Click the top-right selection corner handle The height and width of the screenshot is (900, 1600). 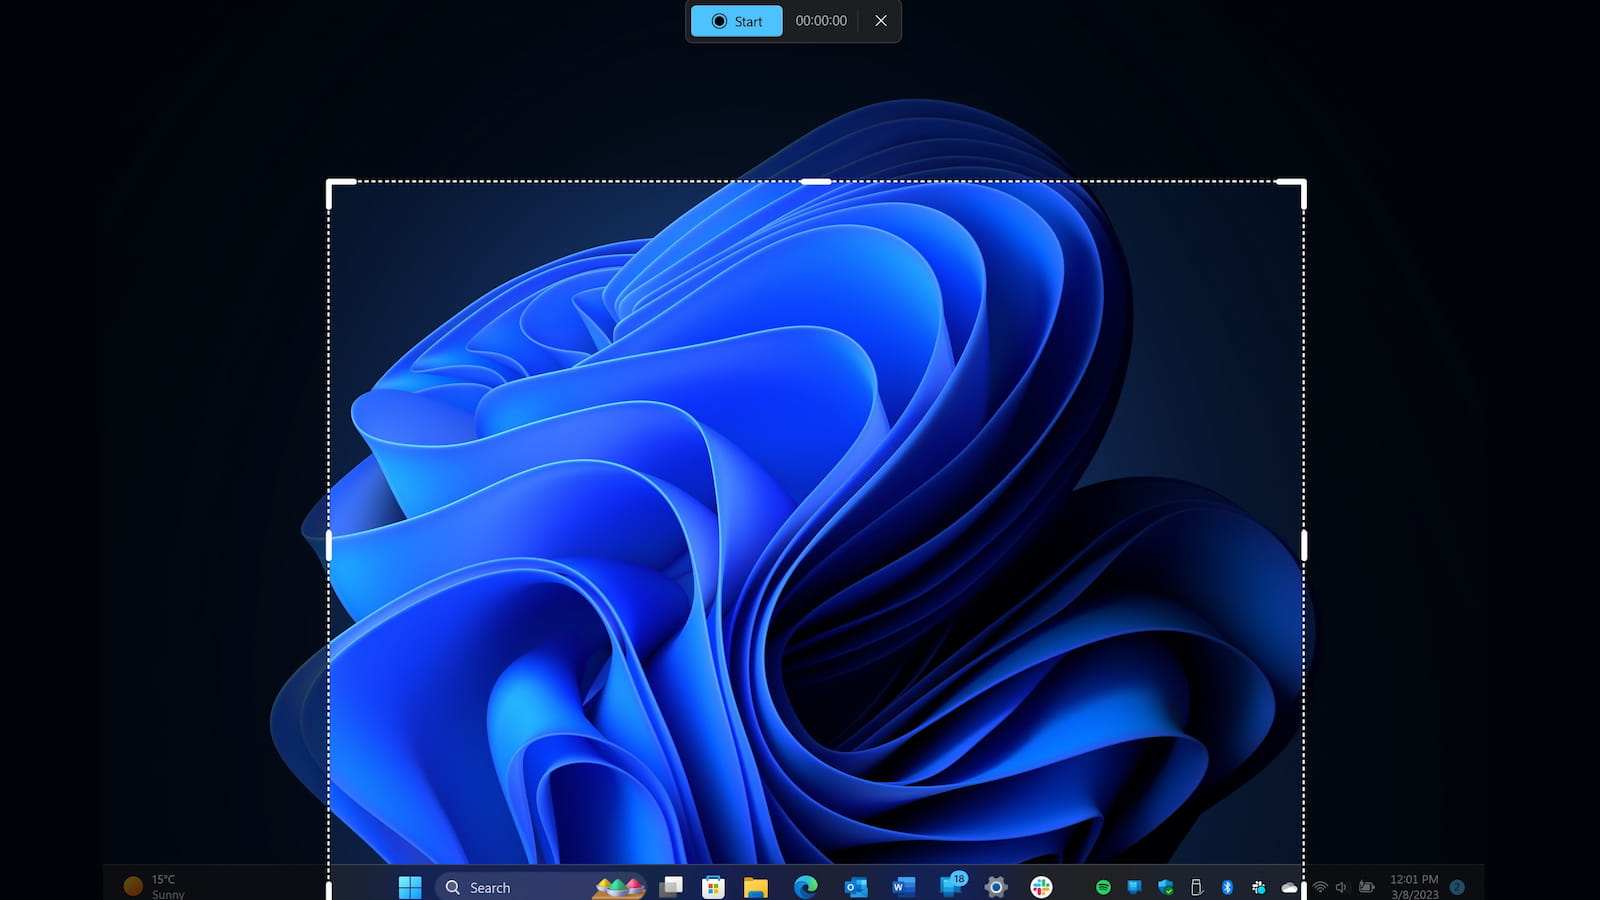coord(1293,193)
